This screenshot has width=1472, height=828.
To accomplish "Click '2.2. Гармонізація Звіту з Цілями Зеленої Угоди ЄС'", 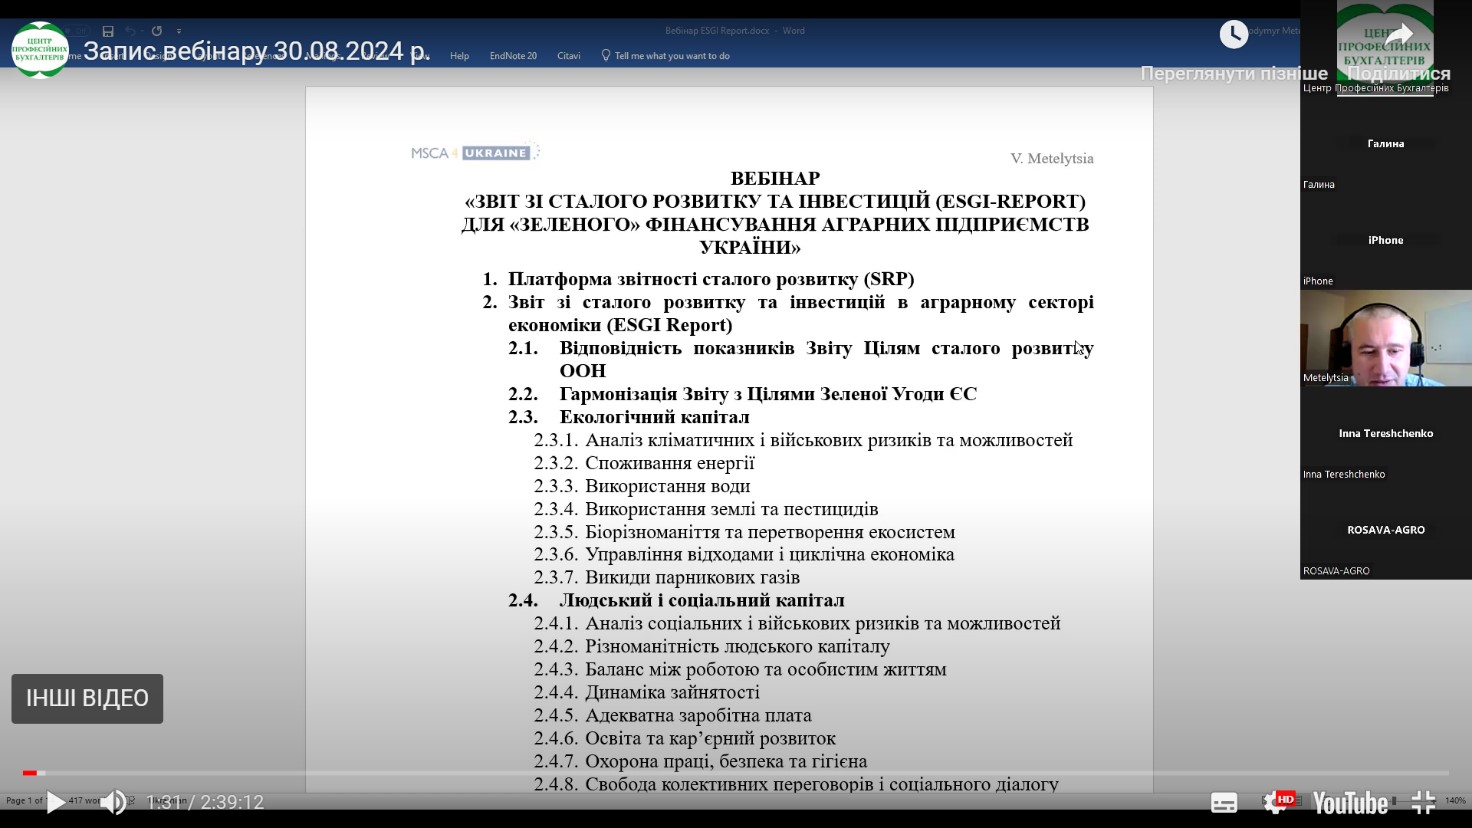I will tap(742, 394).
